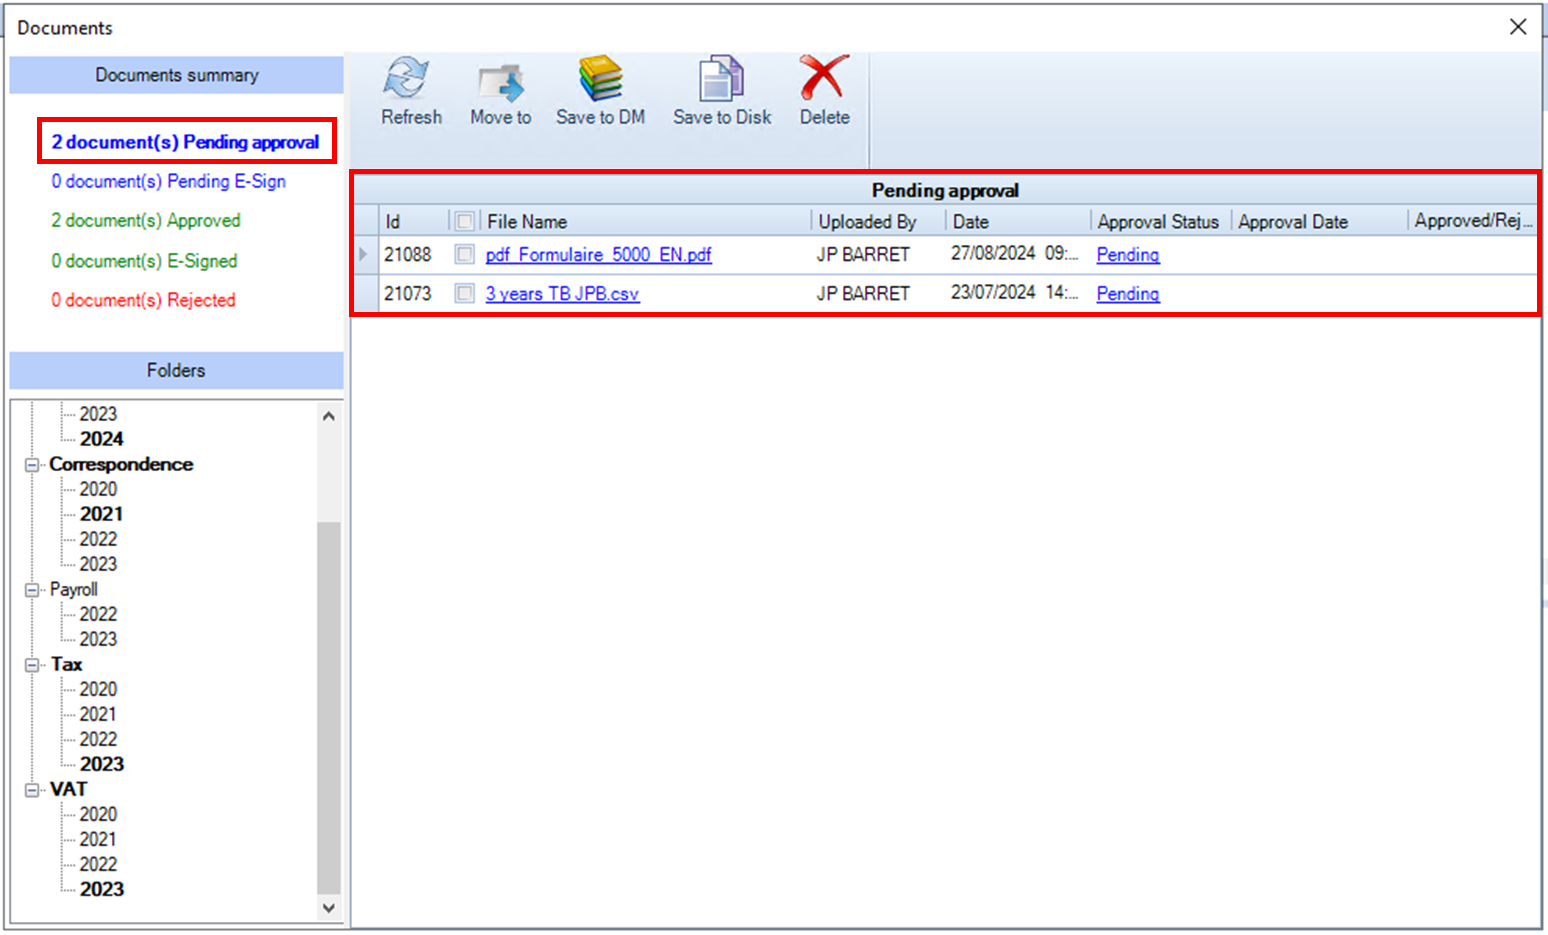Show 0 document(s) Rejected list

144,300
